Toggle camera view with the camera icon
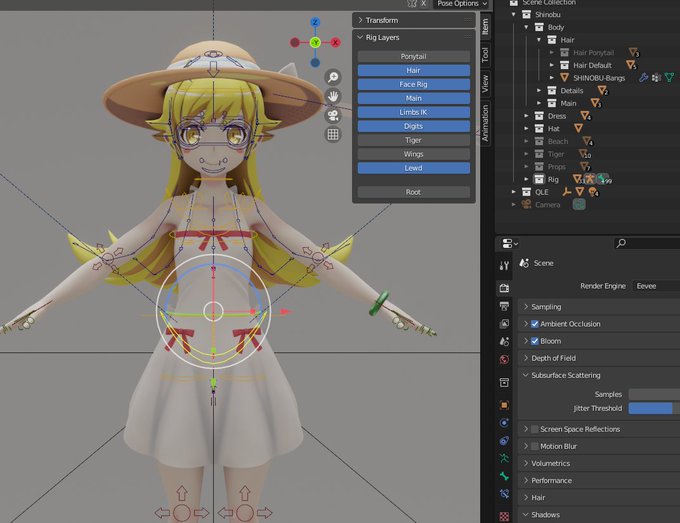Image resolution: width=680 pixels, height=523 pixels. [x=333, y=115]
